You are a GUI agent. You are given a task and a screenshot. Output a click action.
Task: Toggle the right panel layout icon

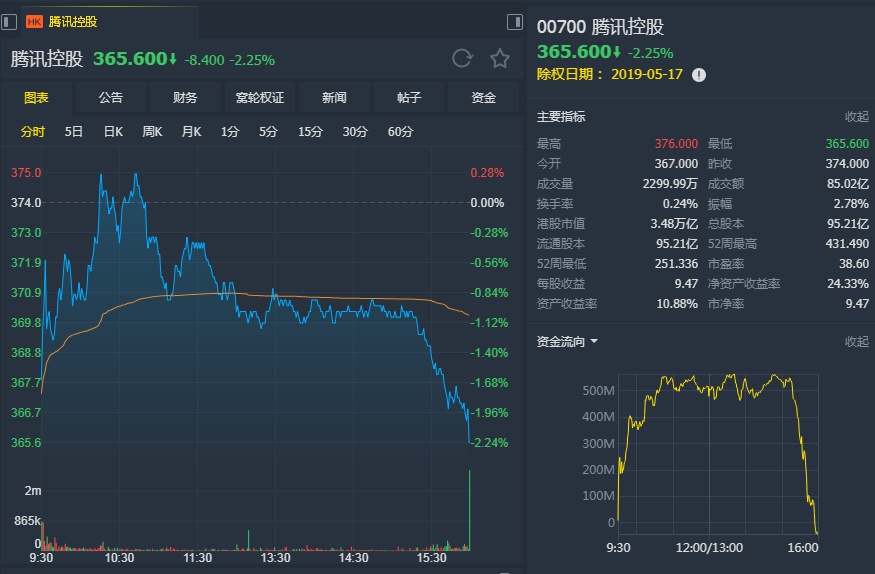click(x=515, y=22)
